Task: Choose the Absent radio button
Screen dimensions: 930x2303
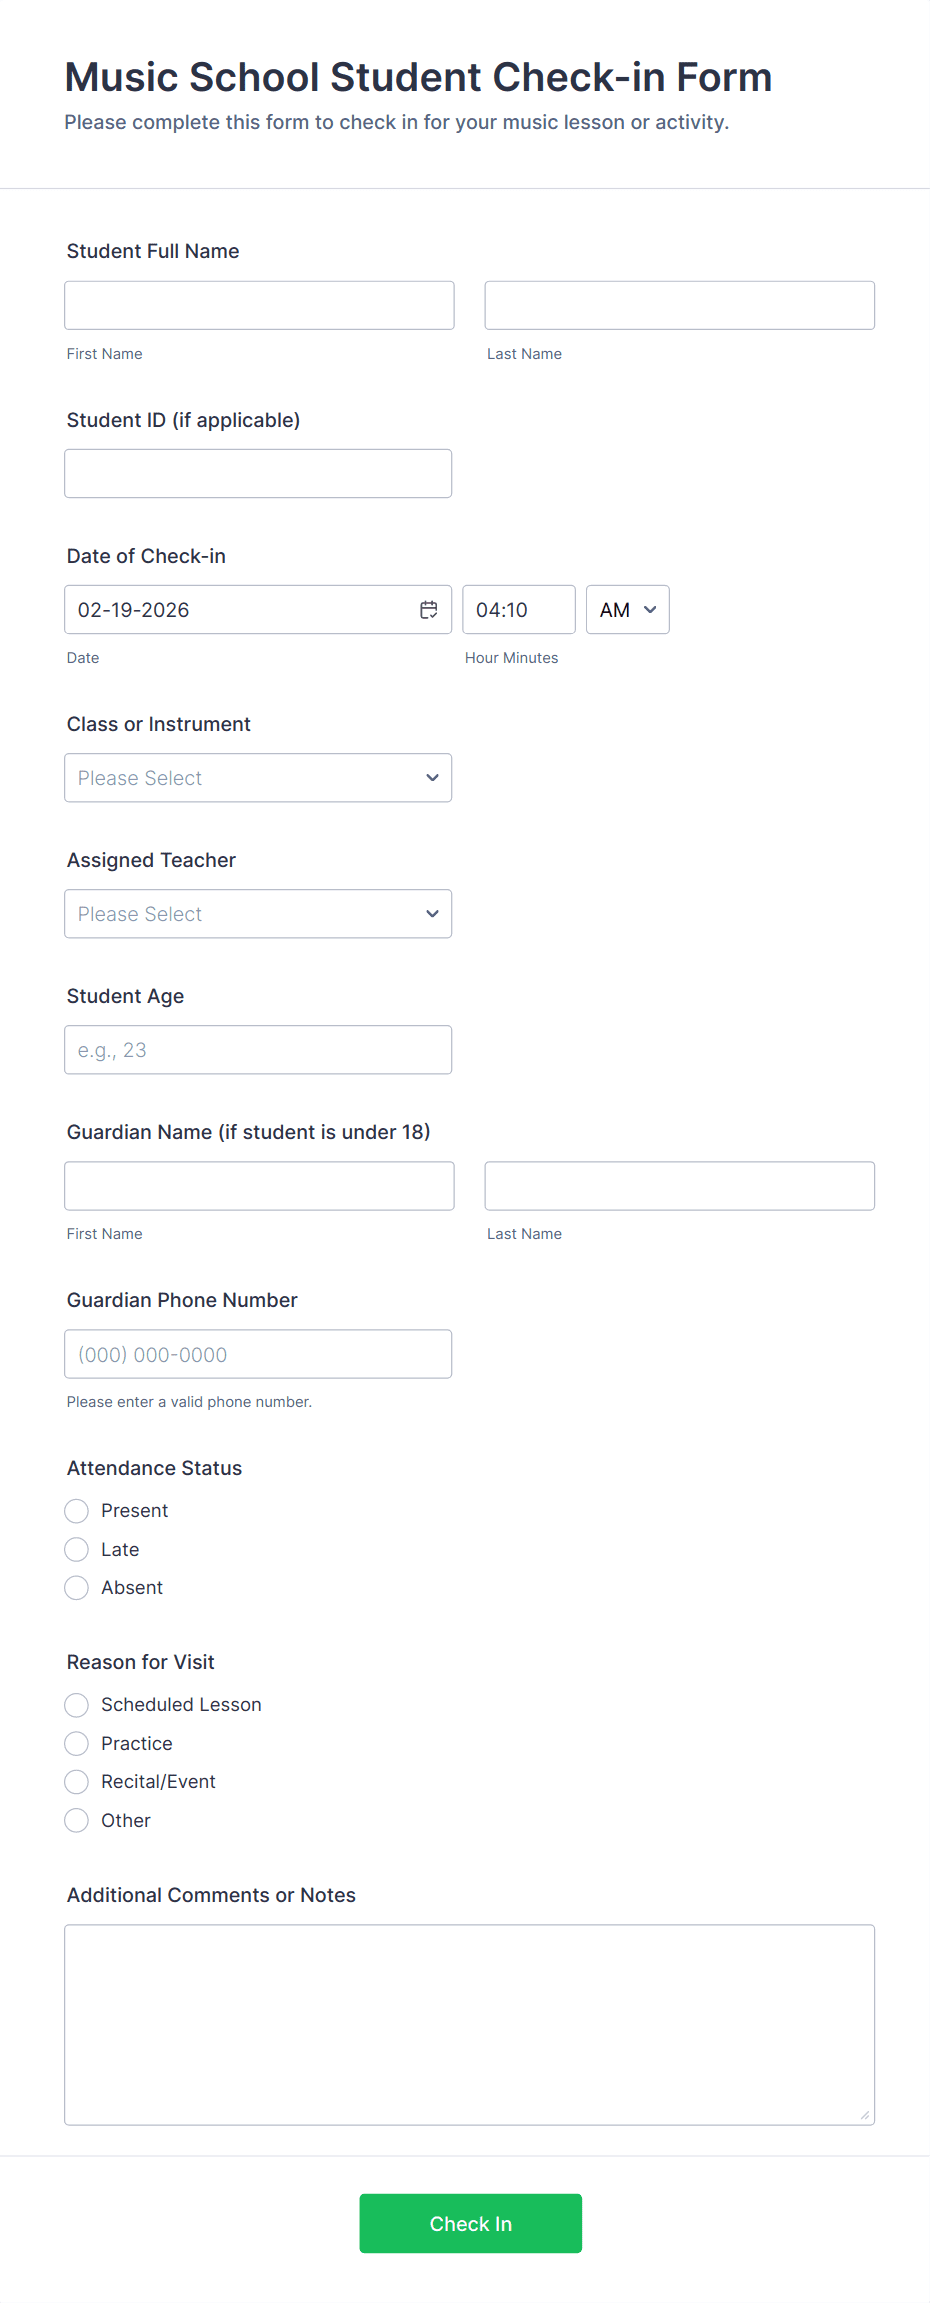Action: pyautogui.click(x=77, y=1588)
